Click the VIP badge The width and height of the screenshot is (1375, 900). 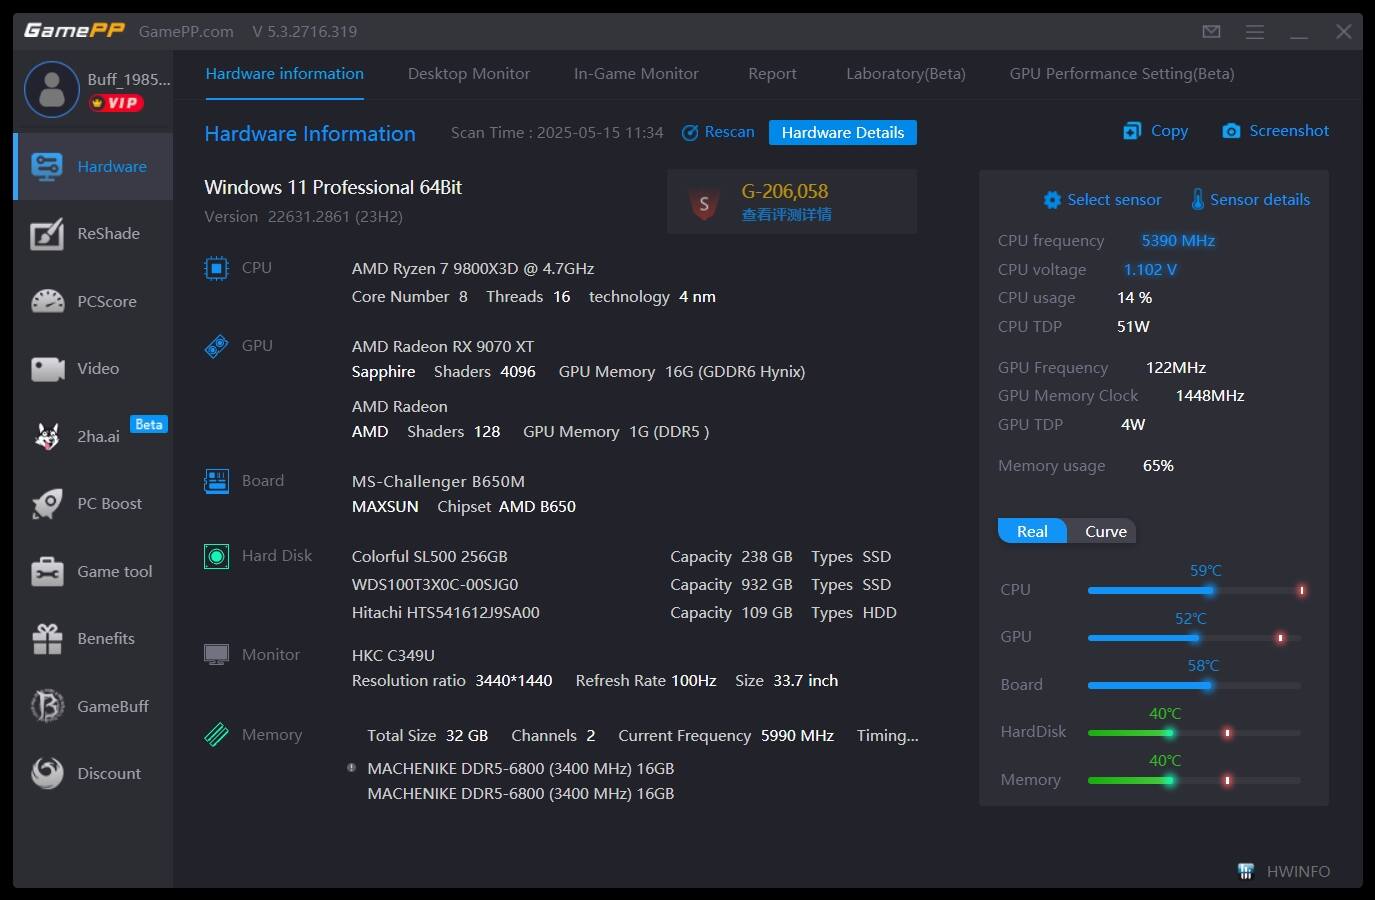[x=116, y=103]
